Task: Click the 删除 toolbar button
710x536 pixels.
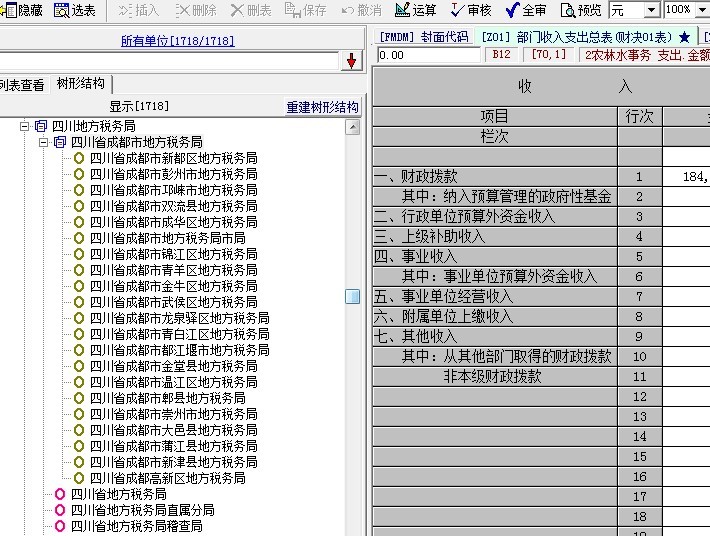Action: tap(196, 10)
